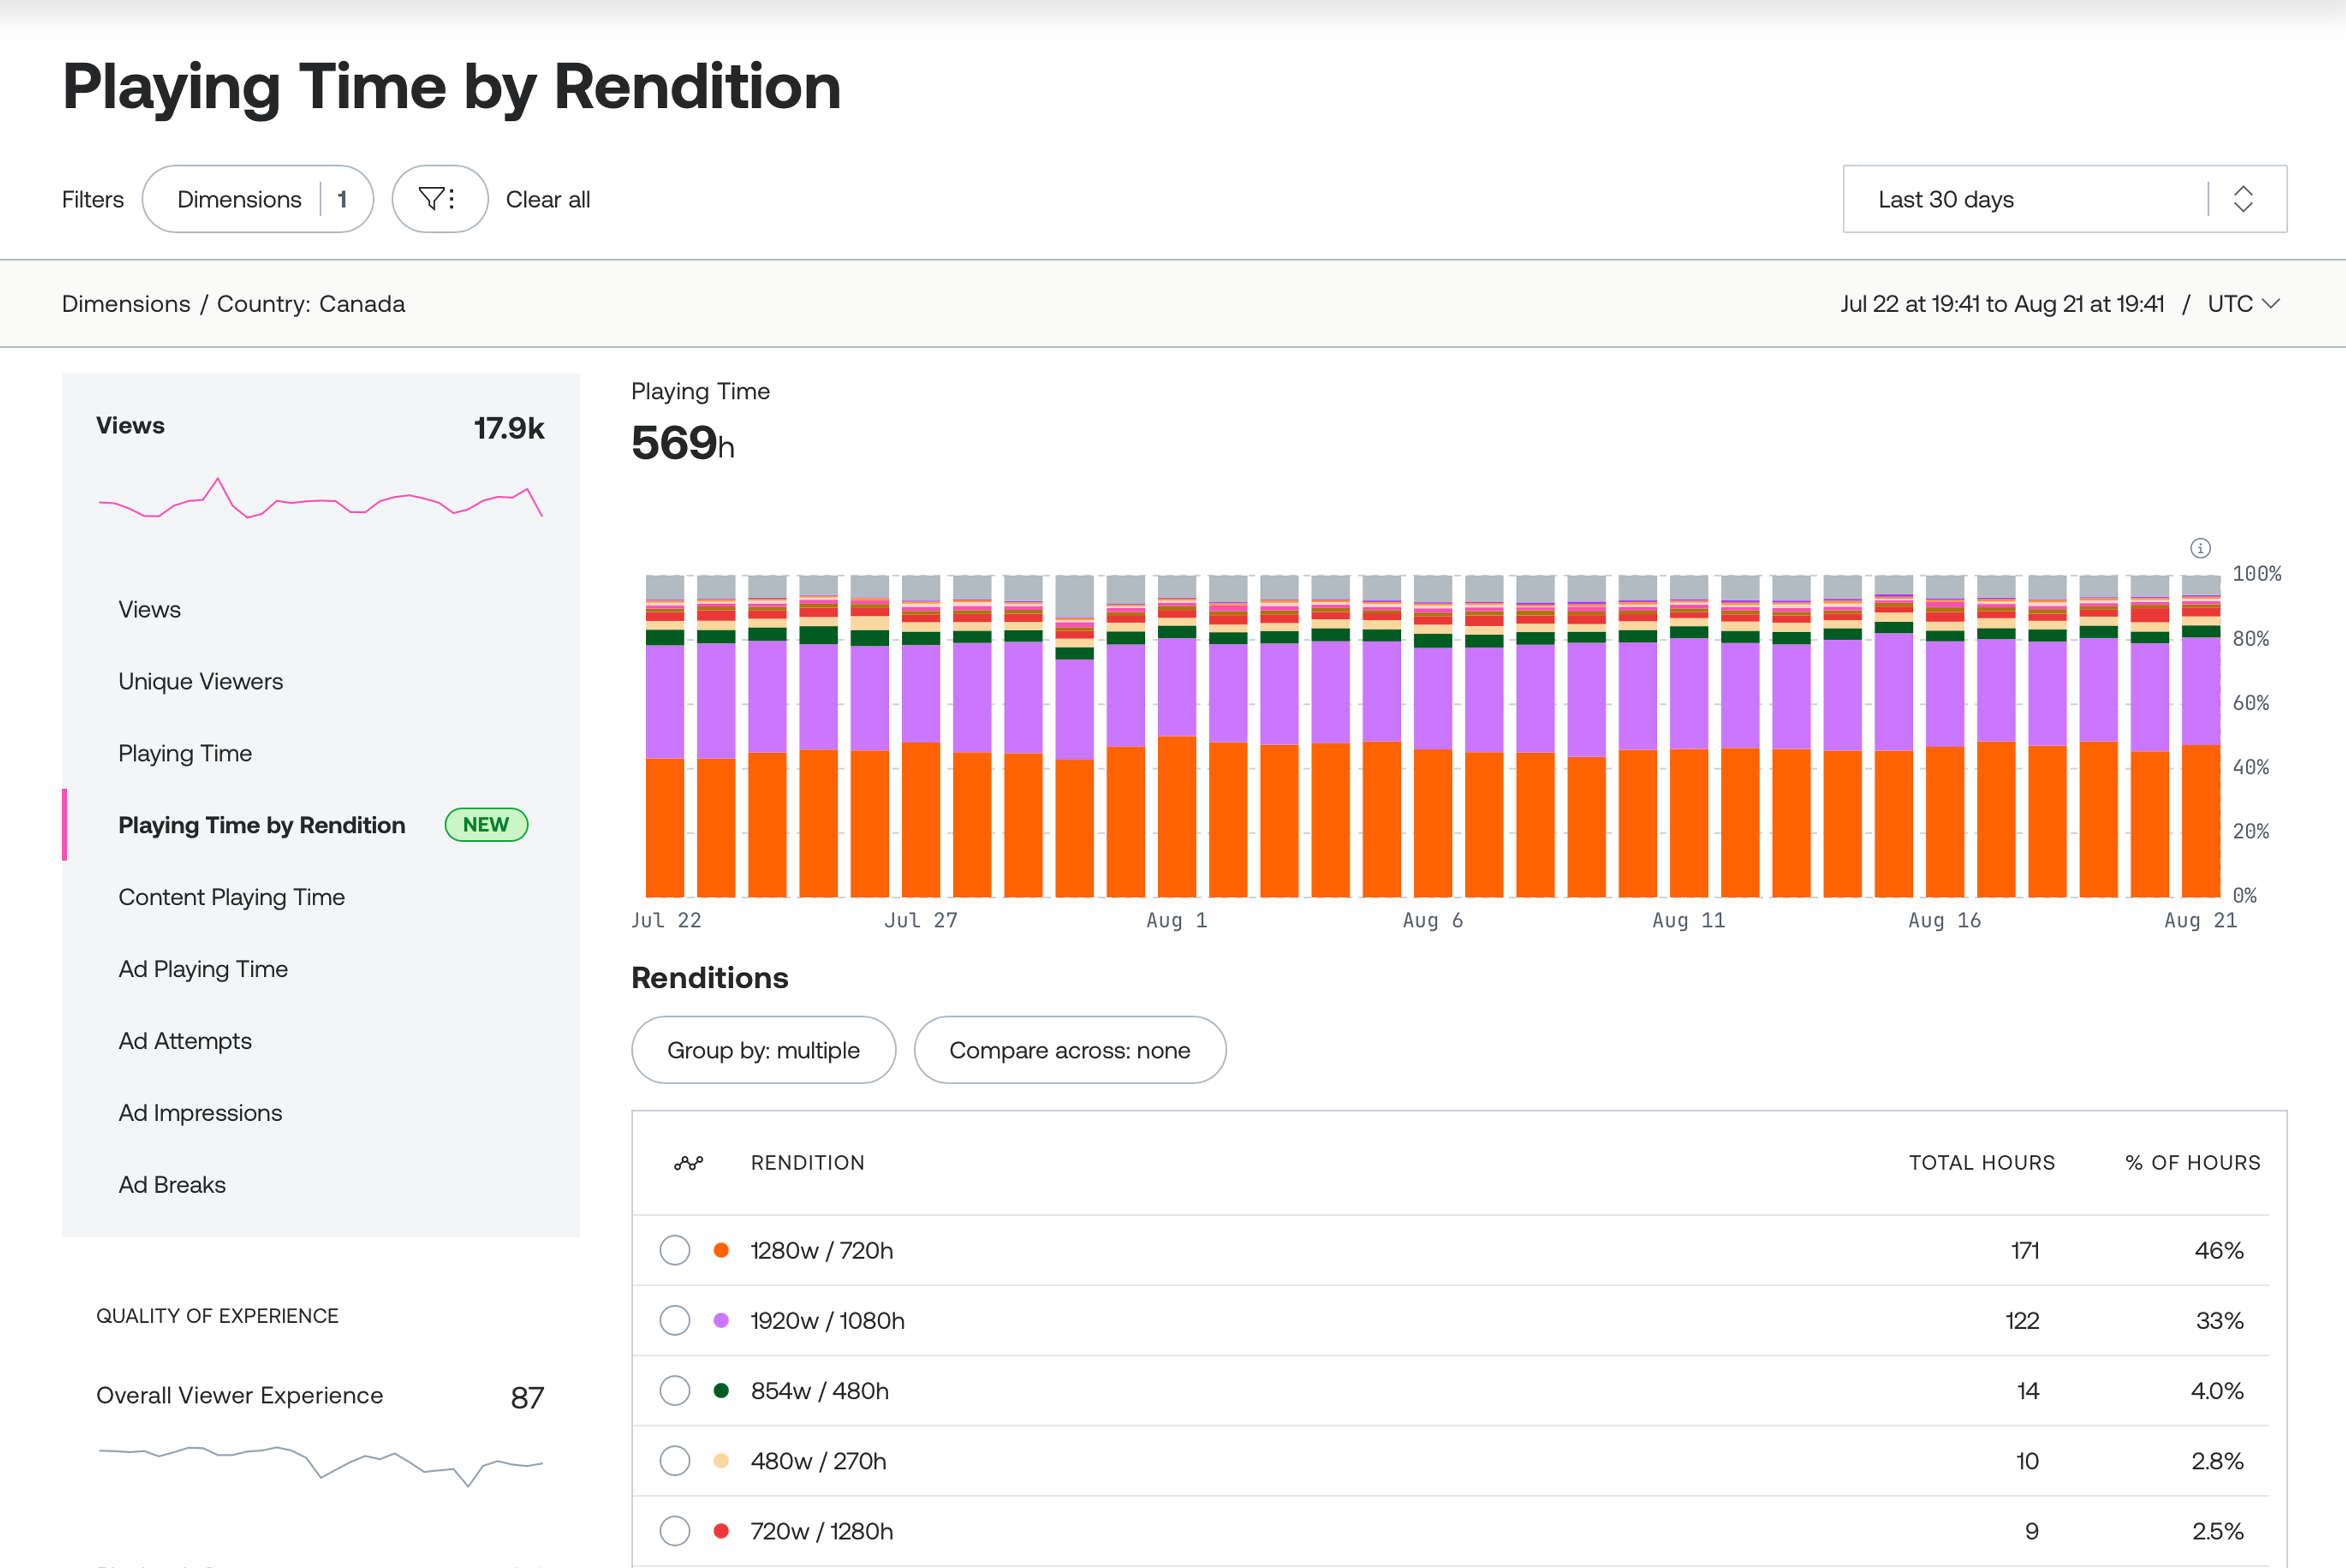Click the 569h playing time total
Viewport: 2346px width, 1568px height.
(683, 443)
